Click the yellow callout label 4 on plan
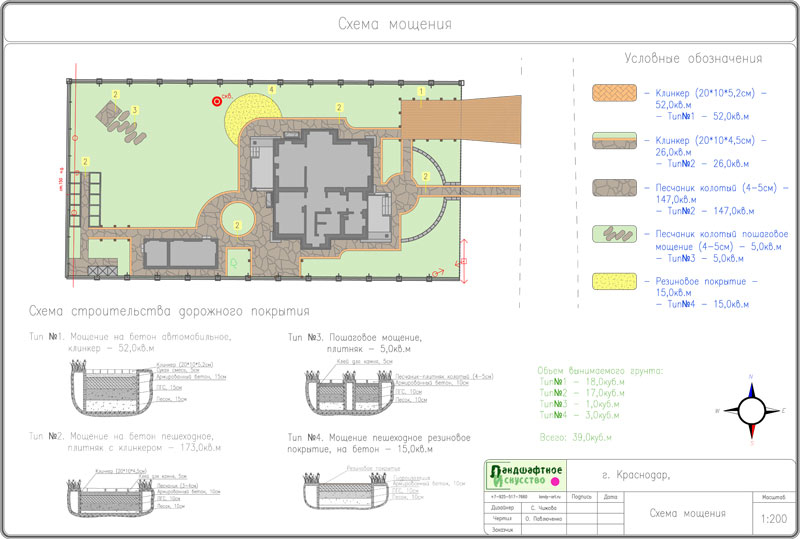The width and height of the screenshot is (800, 539). [272, 89]
